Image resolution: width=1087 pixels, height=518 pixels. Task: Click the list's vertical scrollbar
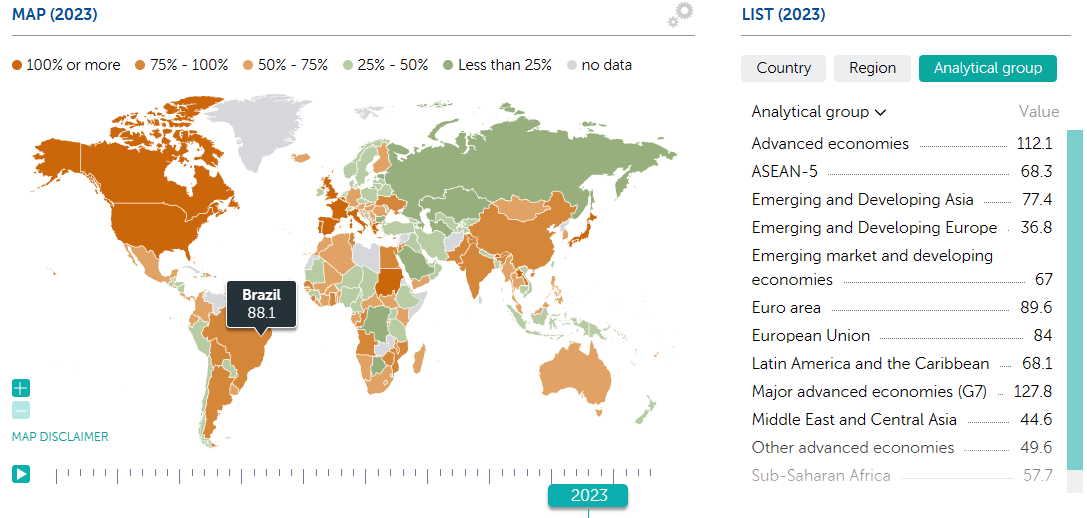point(1075,300)
